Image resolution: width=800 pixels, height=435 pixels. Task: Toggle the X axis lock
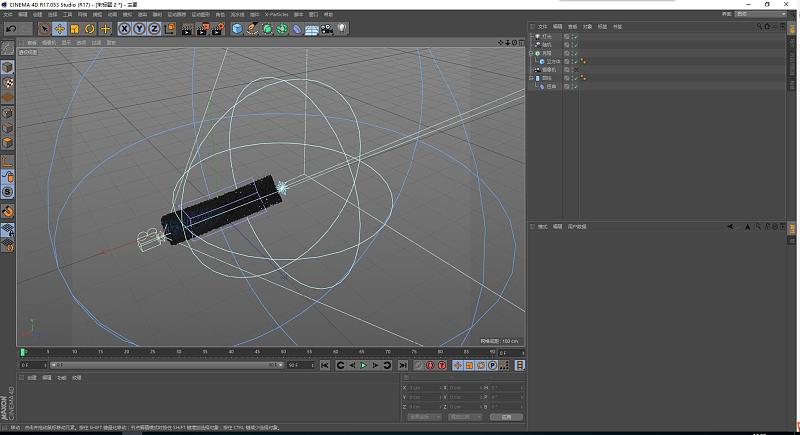pyautogui.click(x=125, y=29)
